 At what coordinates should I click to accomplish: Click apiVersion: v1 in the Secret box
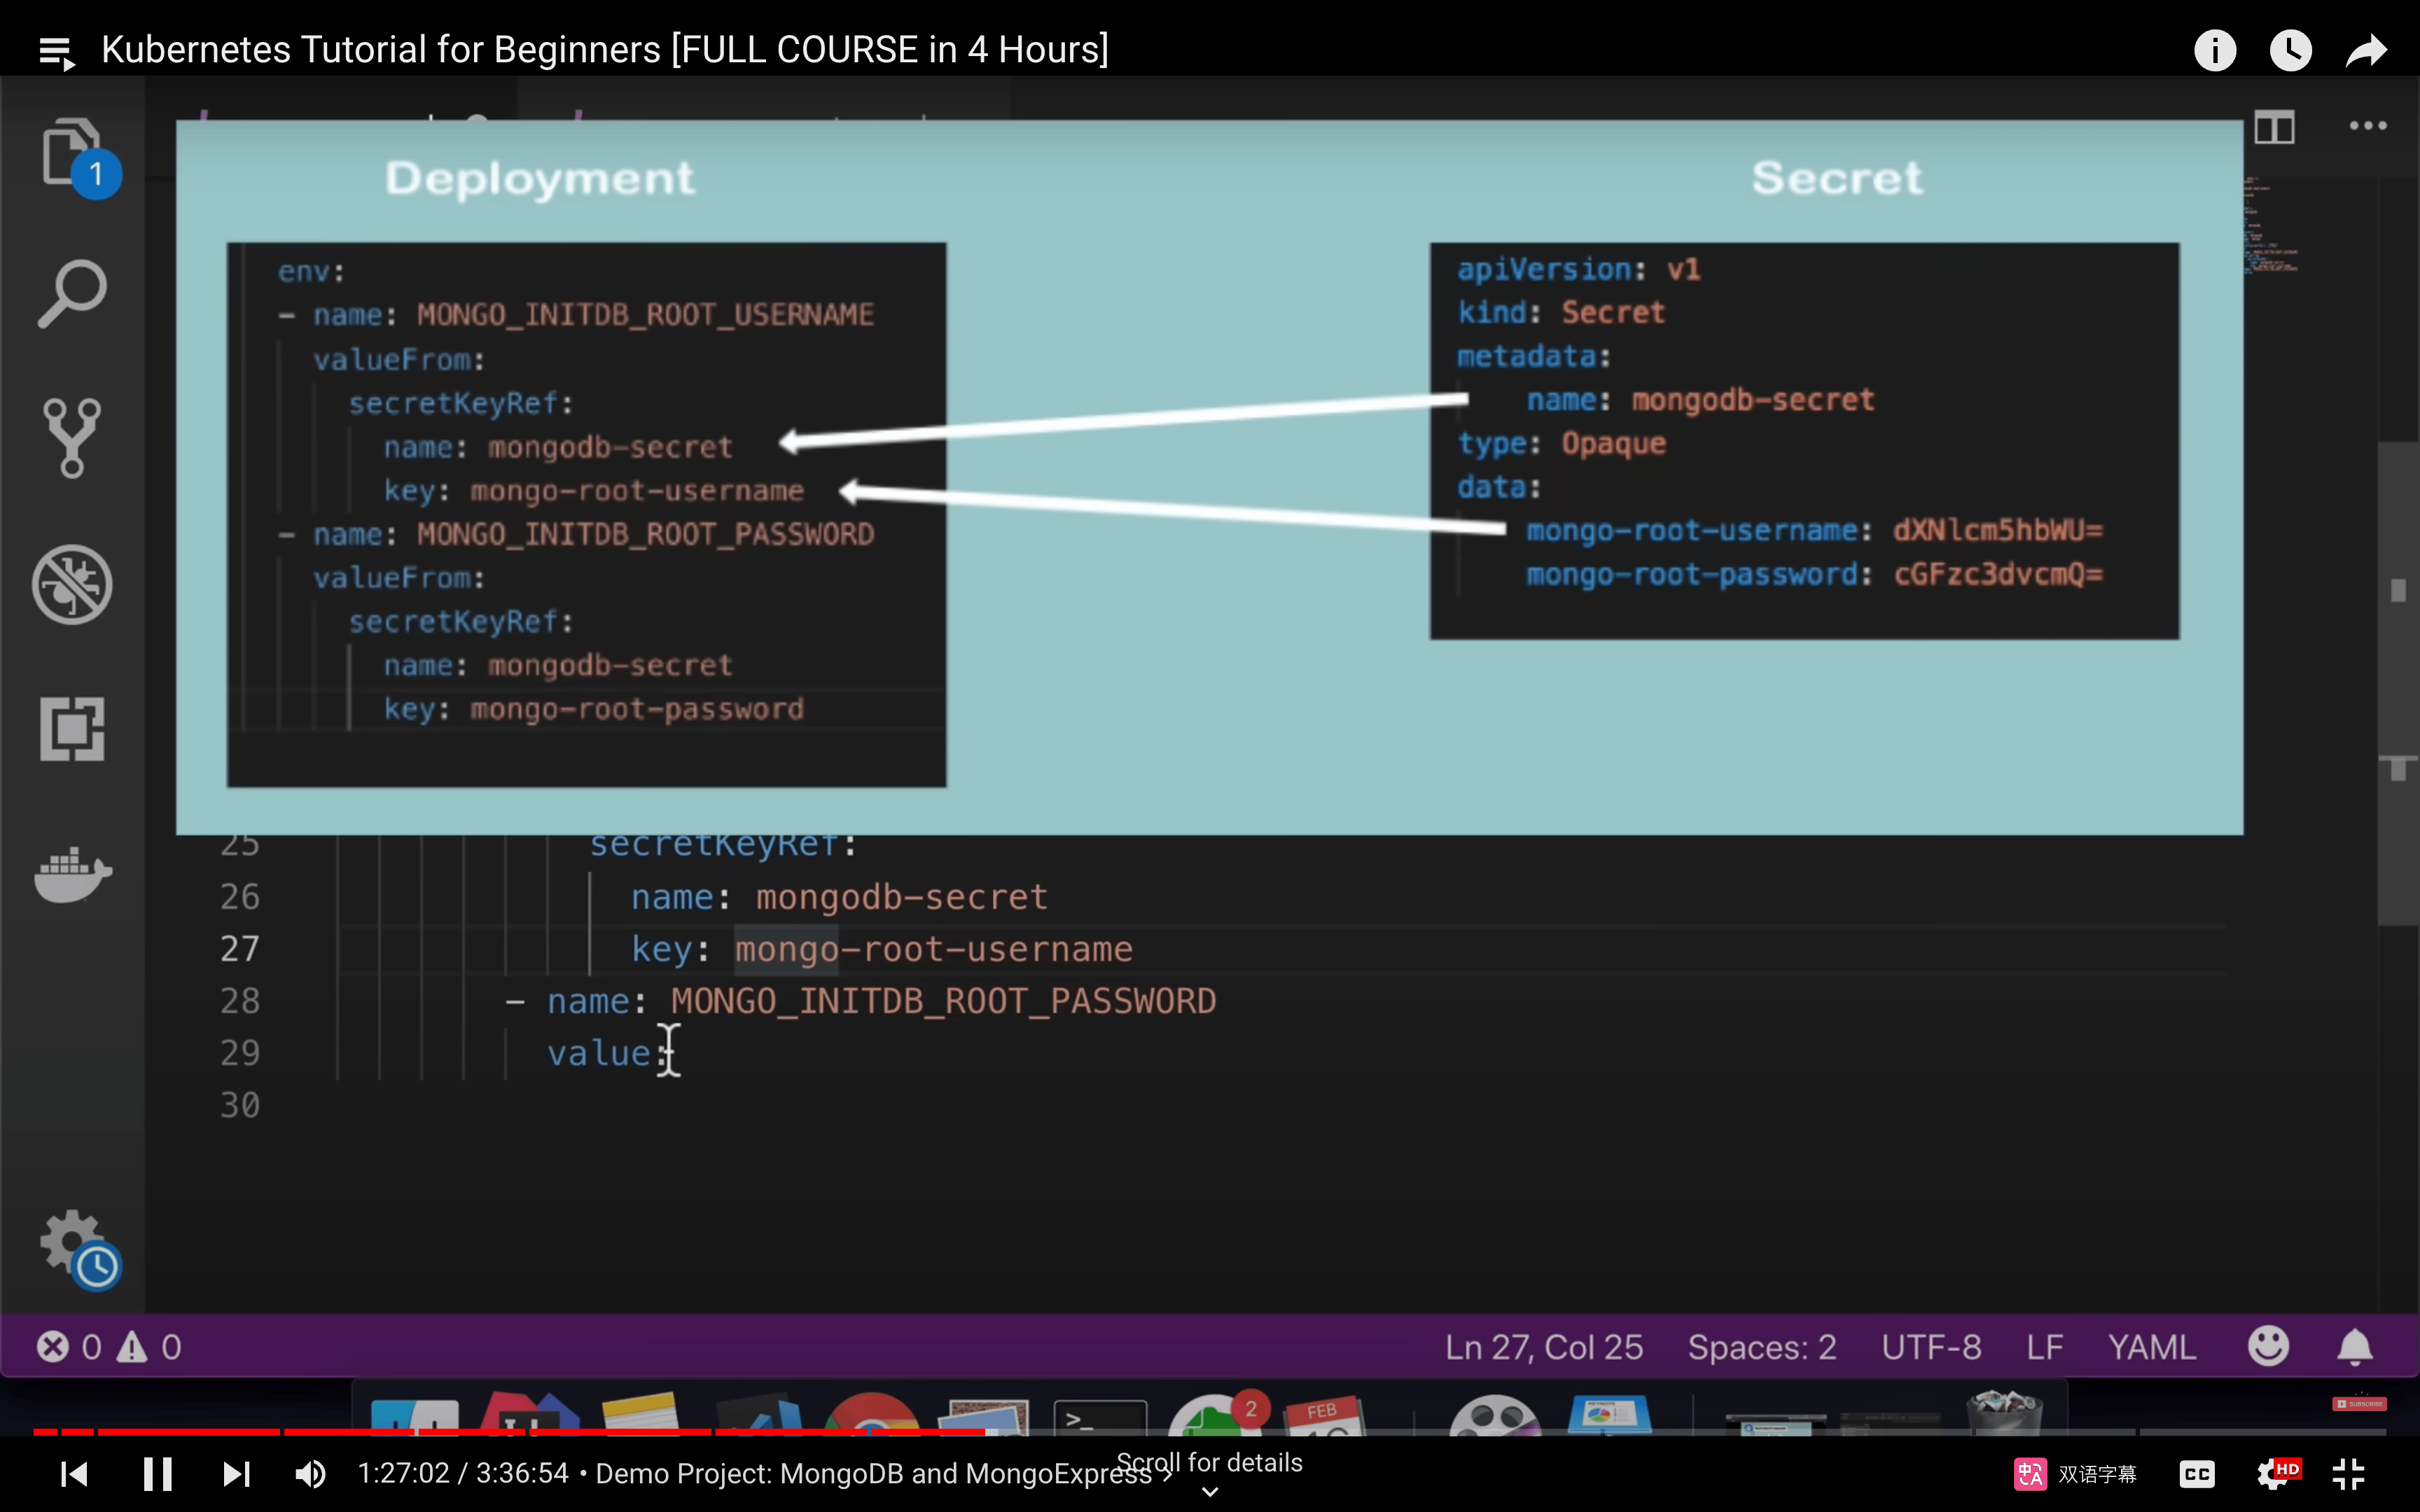[x=1578, y=270]
